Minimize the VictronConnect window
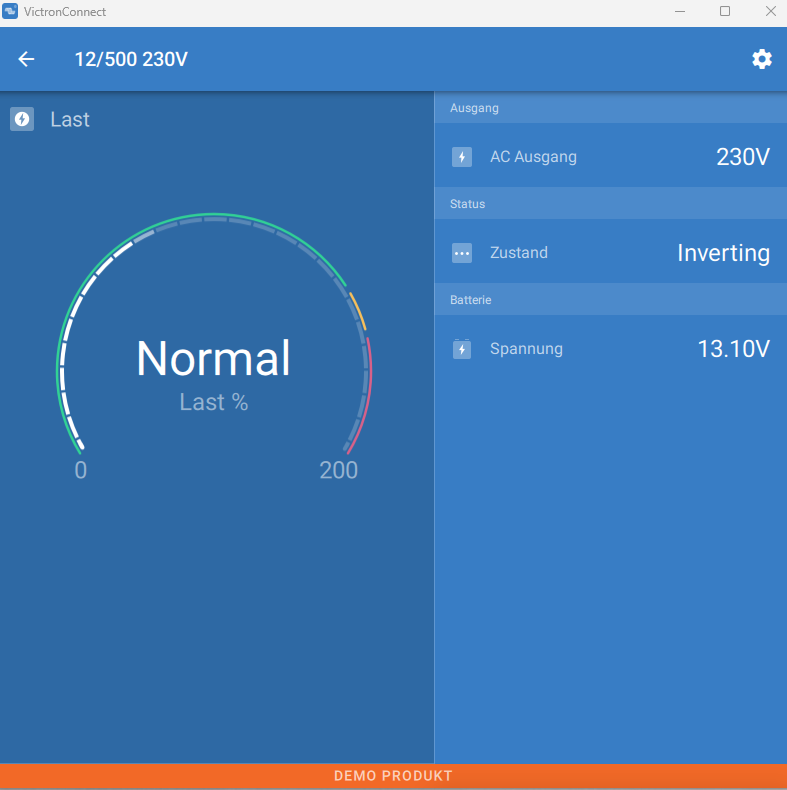This screenshot has height=790, width=787. (680, 11)
